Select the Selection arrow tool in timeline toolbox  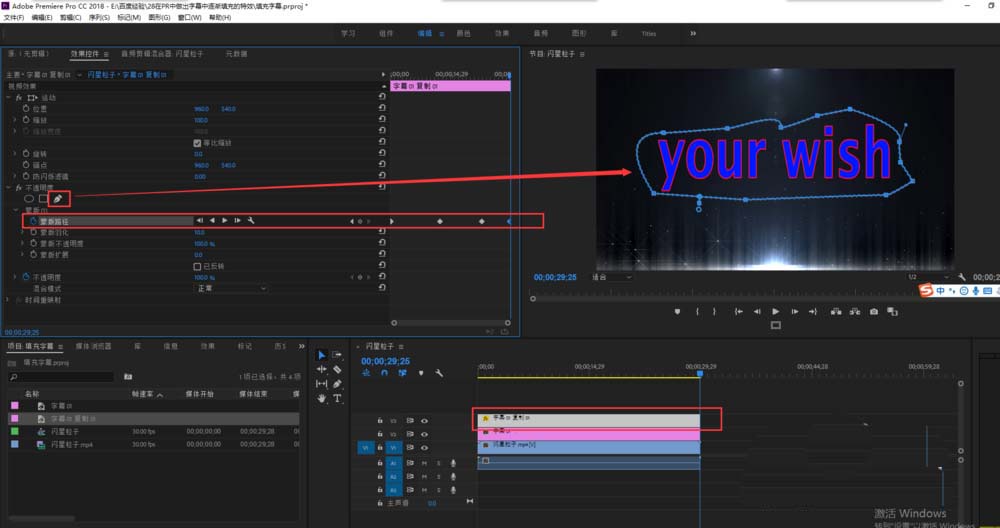(321, 355)
